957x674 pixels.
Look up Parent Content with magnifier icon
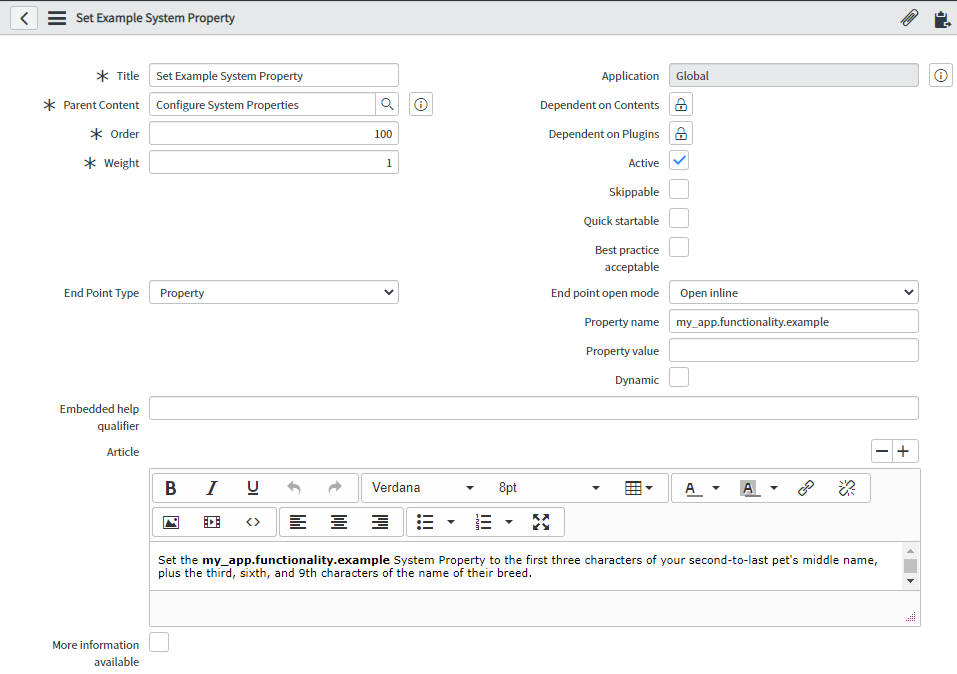pyautogui.click(x=387, y=105)
